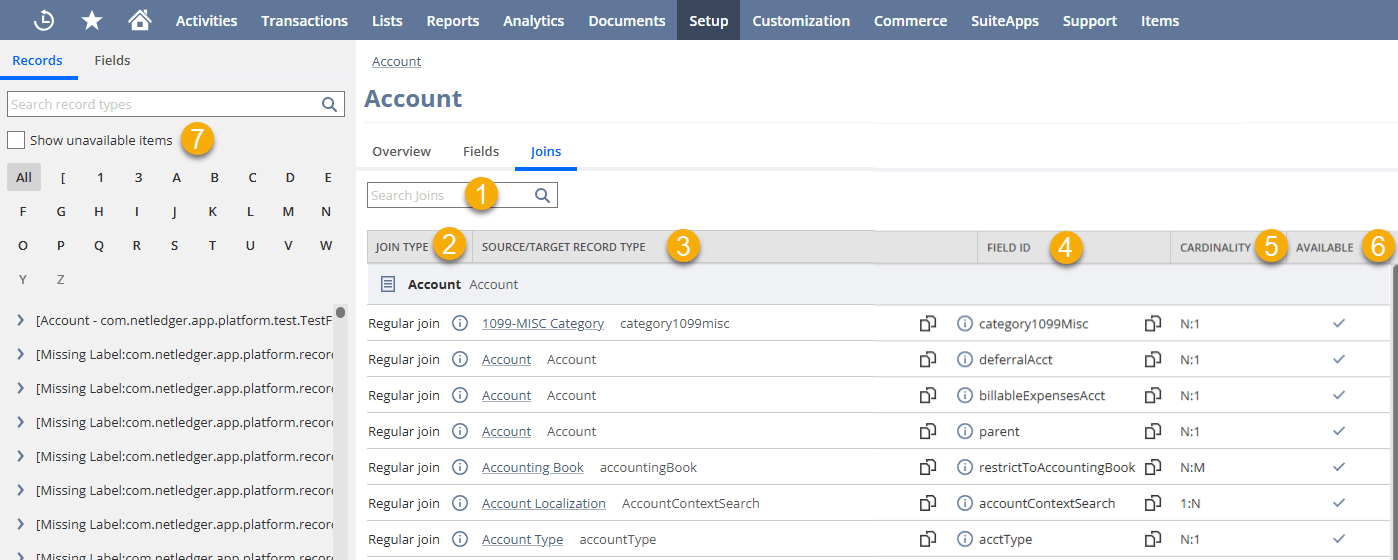Open the Recent Records clock icon

[x=44, y=20]
